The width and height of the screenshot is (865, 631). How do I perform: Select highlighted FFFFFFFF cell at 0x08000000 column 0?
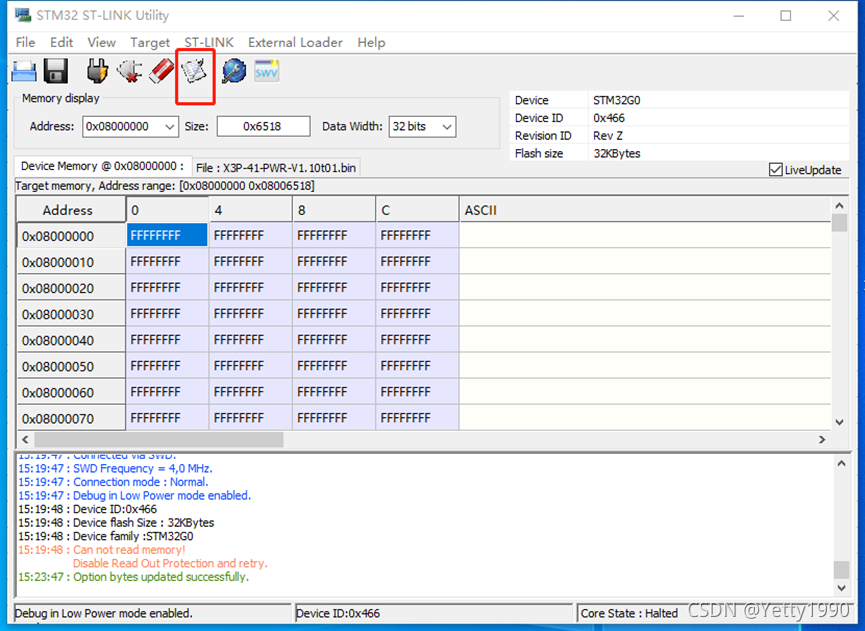tap(168, 236)
